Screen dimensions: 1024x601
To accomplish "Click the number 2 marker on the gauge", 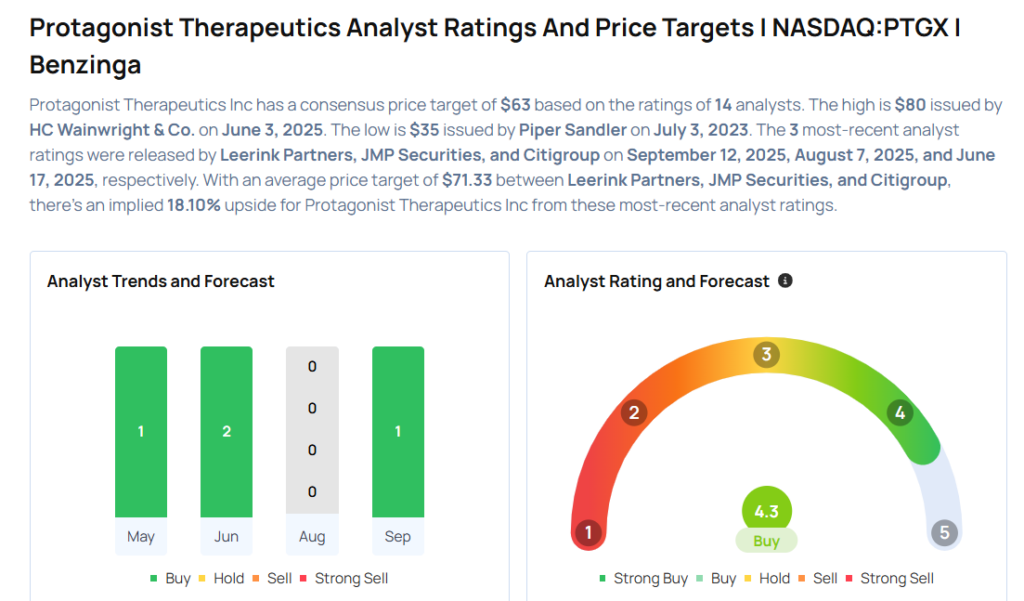I will 633,412.
